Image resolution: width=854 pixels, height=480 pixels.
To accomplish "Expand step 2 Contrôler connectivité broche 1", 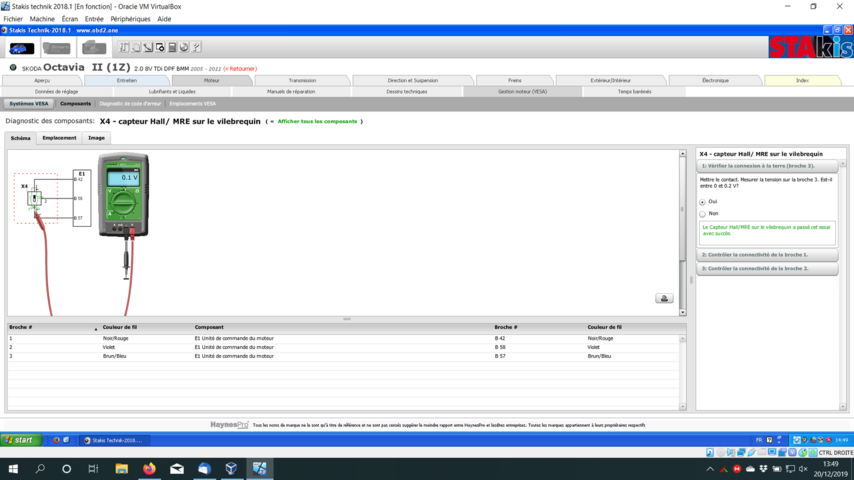I will [x=767, y=254].
